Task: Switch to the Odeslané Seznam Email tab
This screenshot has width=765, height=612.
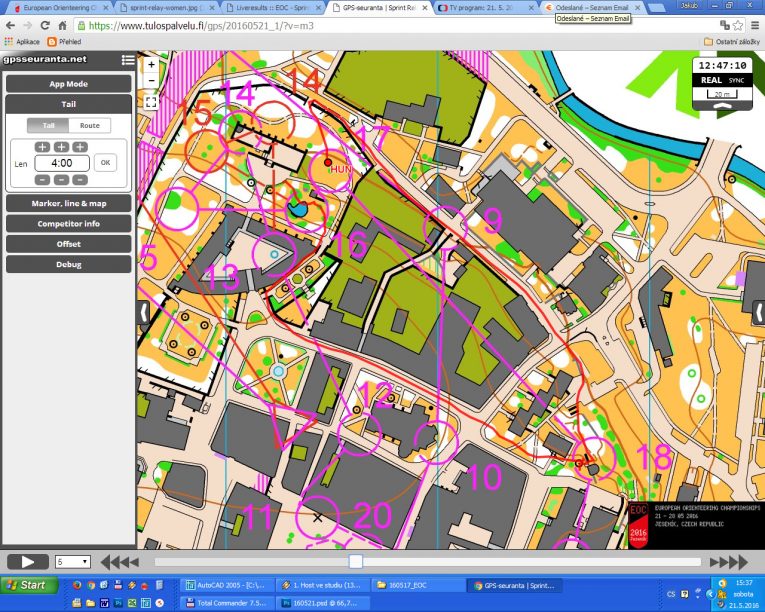Action: (591, 8)
